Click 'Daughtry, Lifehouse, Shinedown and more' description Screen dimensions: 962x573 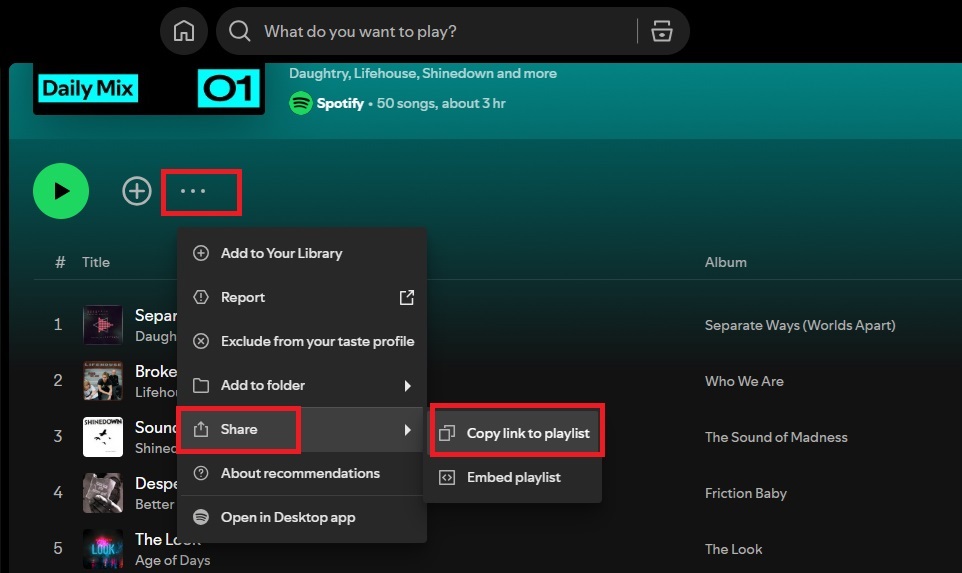click(x=423, y=73)
